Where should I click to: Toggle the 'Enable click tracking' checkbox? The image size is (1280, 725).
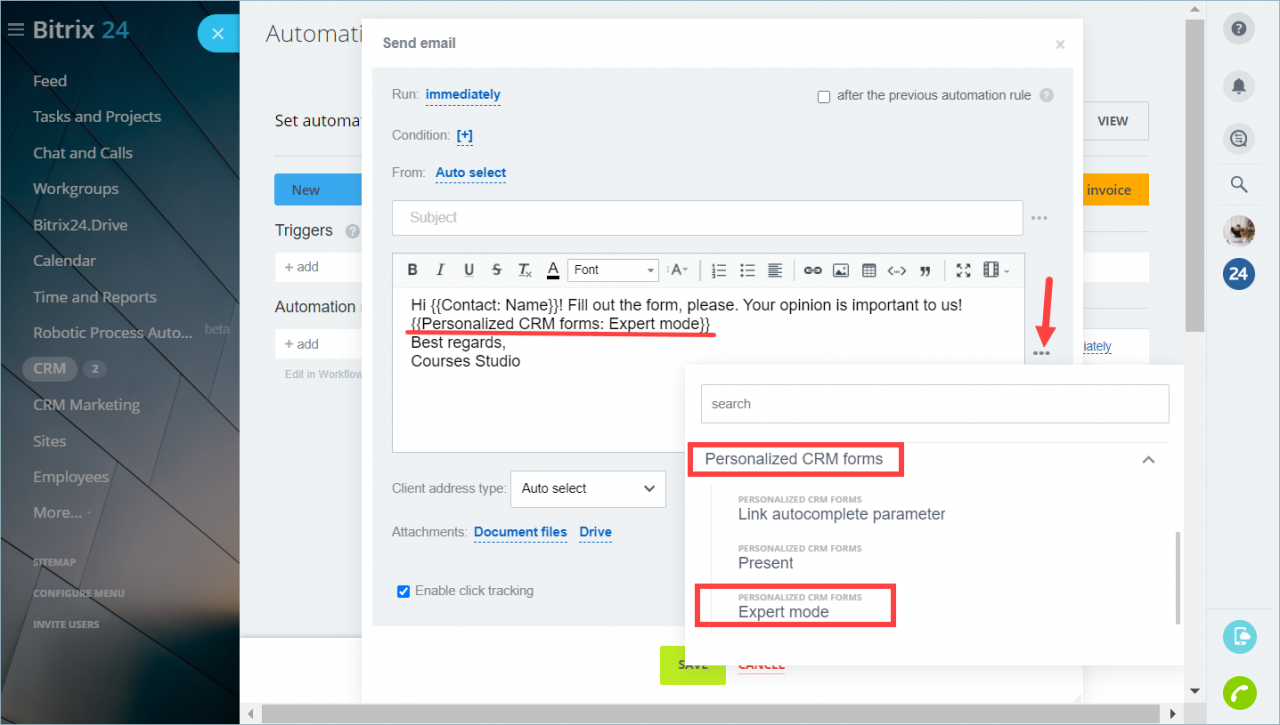(x=404, y=591)
